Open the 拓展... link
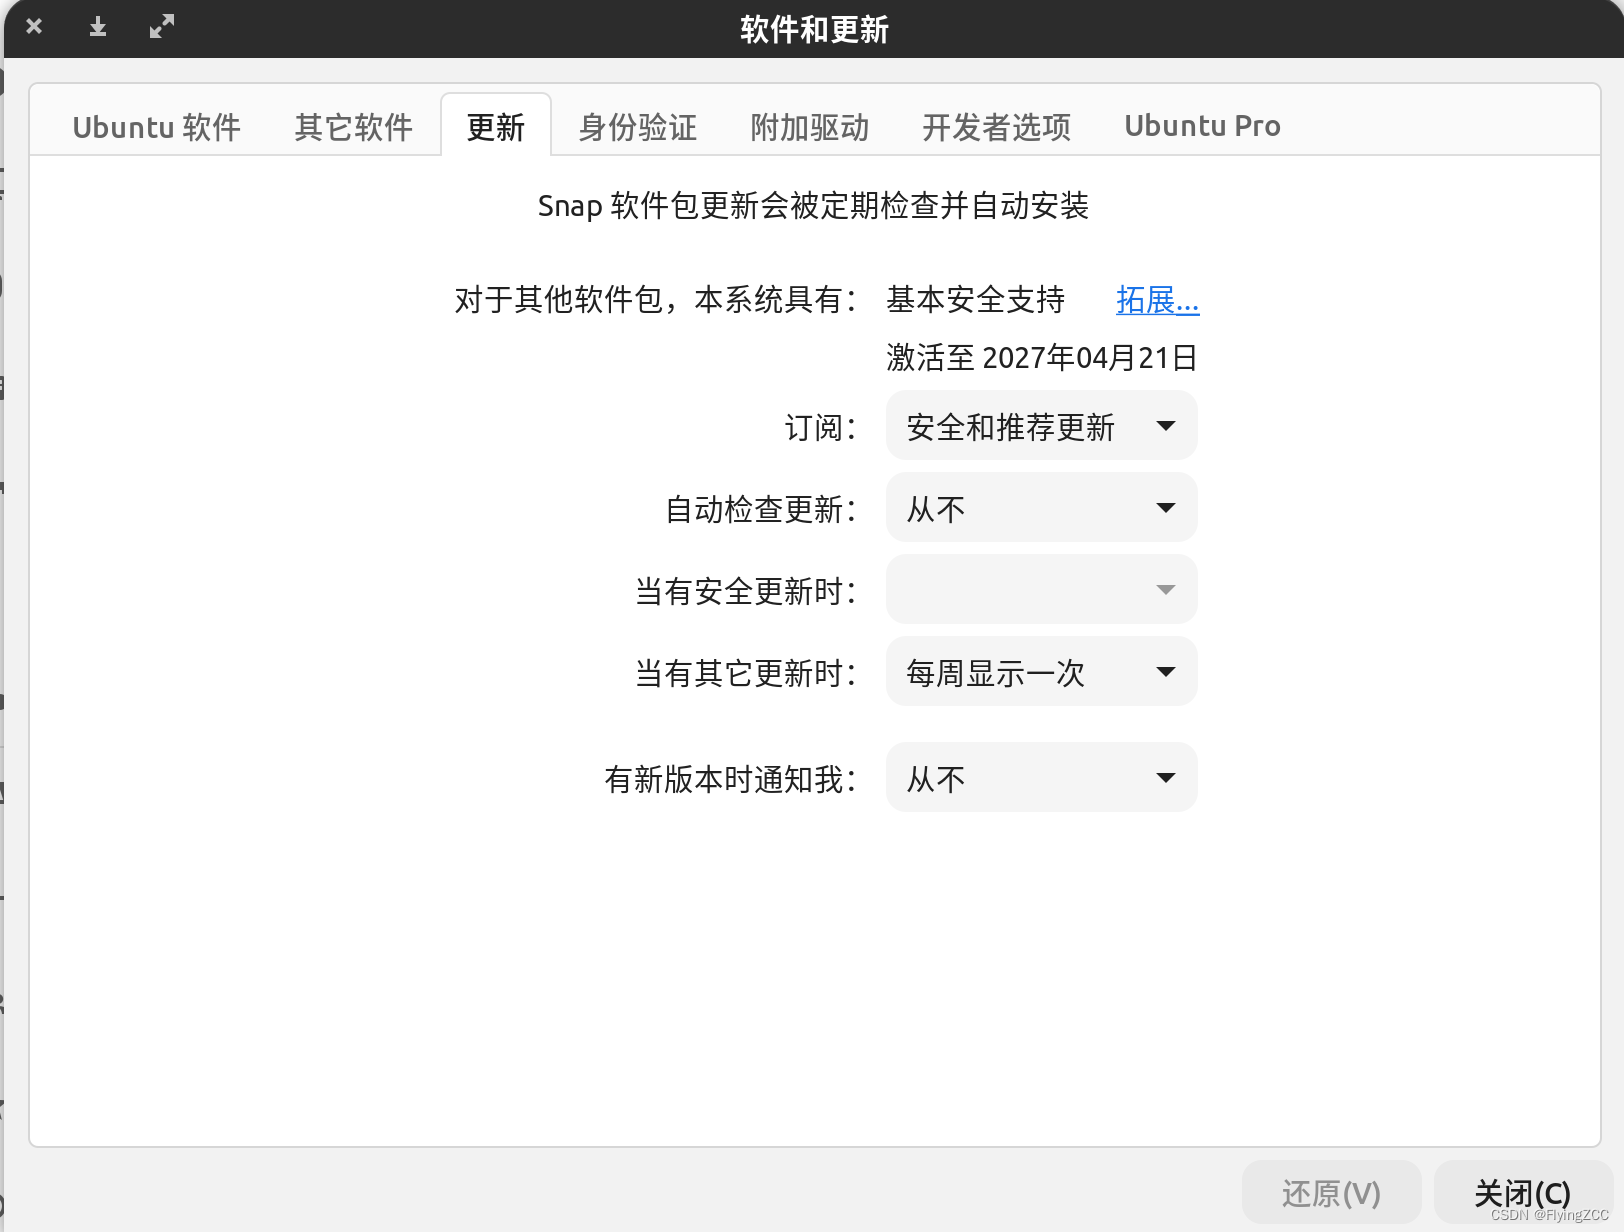This screenshot has width=1624, height=1232. (x=1157, y=301)
